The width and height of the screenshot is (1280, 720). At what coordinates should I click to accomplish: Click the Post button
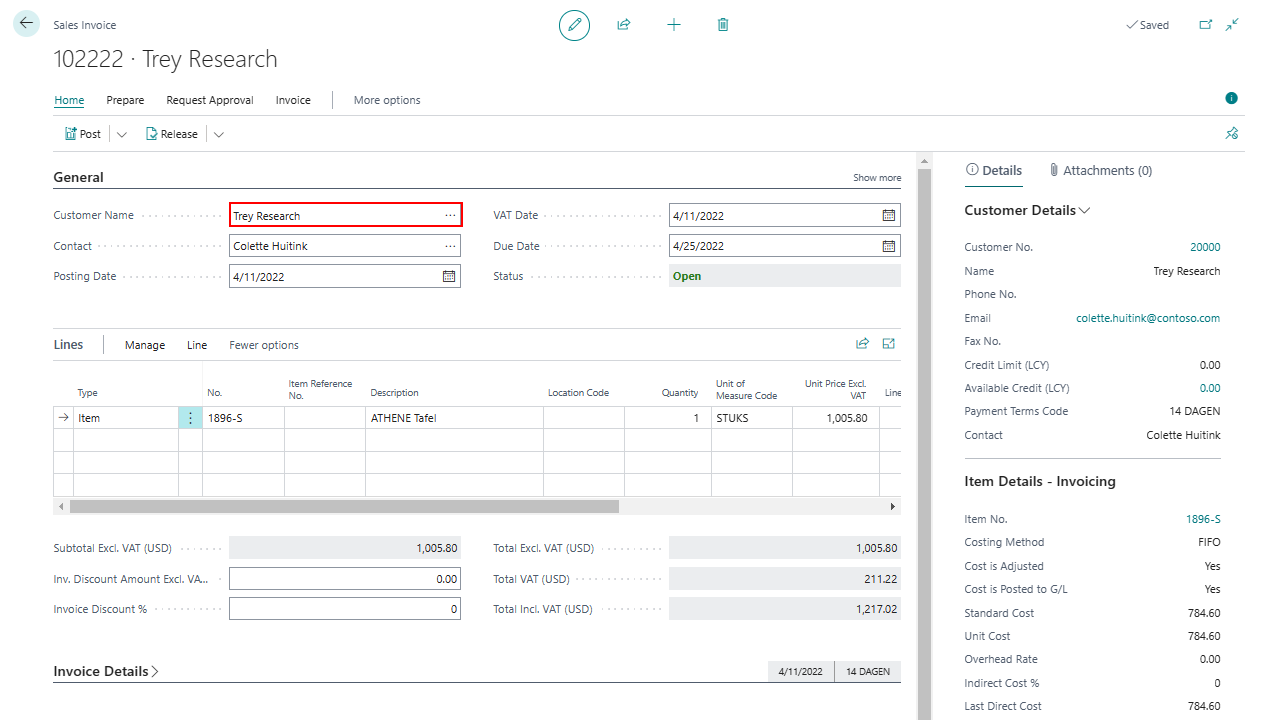click(83, 134)
